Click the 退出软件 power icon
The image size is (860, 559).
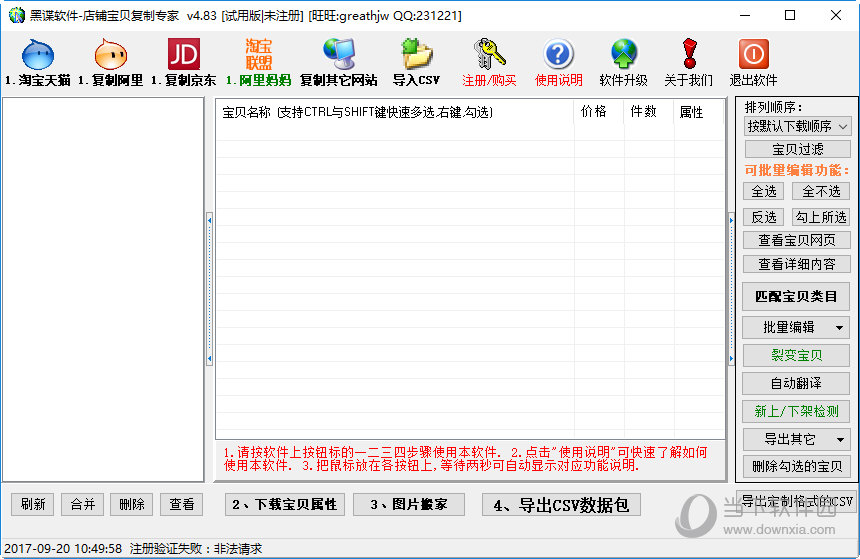click(x=753, y=55)
